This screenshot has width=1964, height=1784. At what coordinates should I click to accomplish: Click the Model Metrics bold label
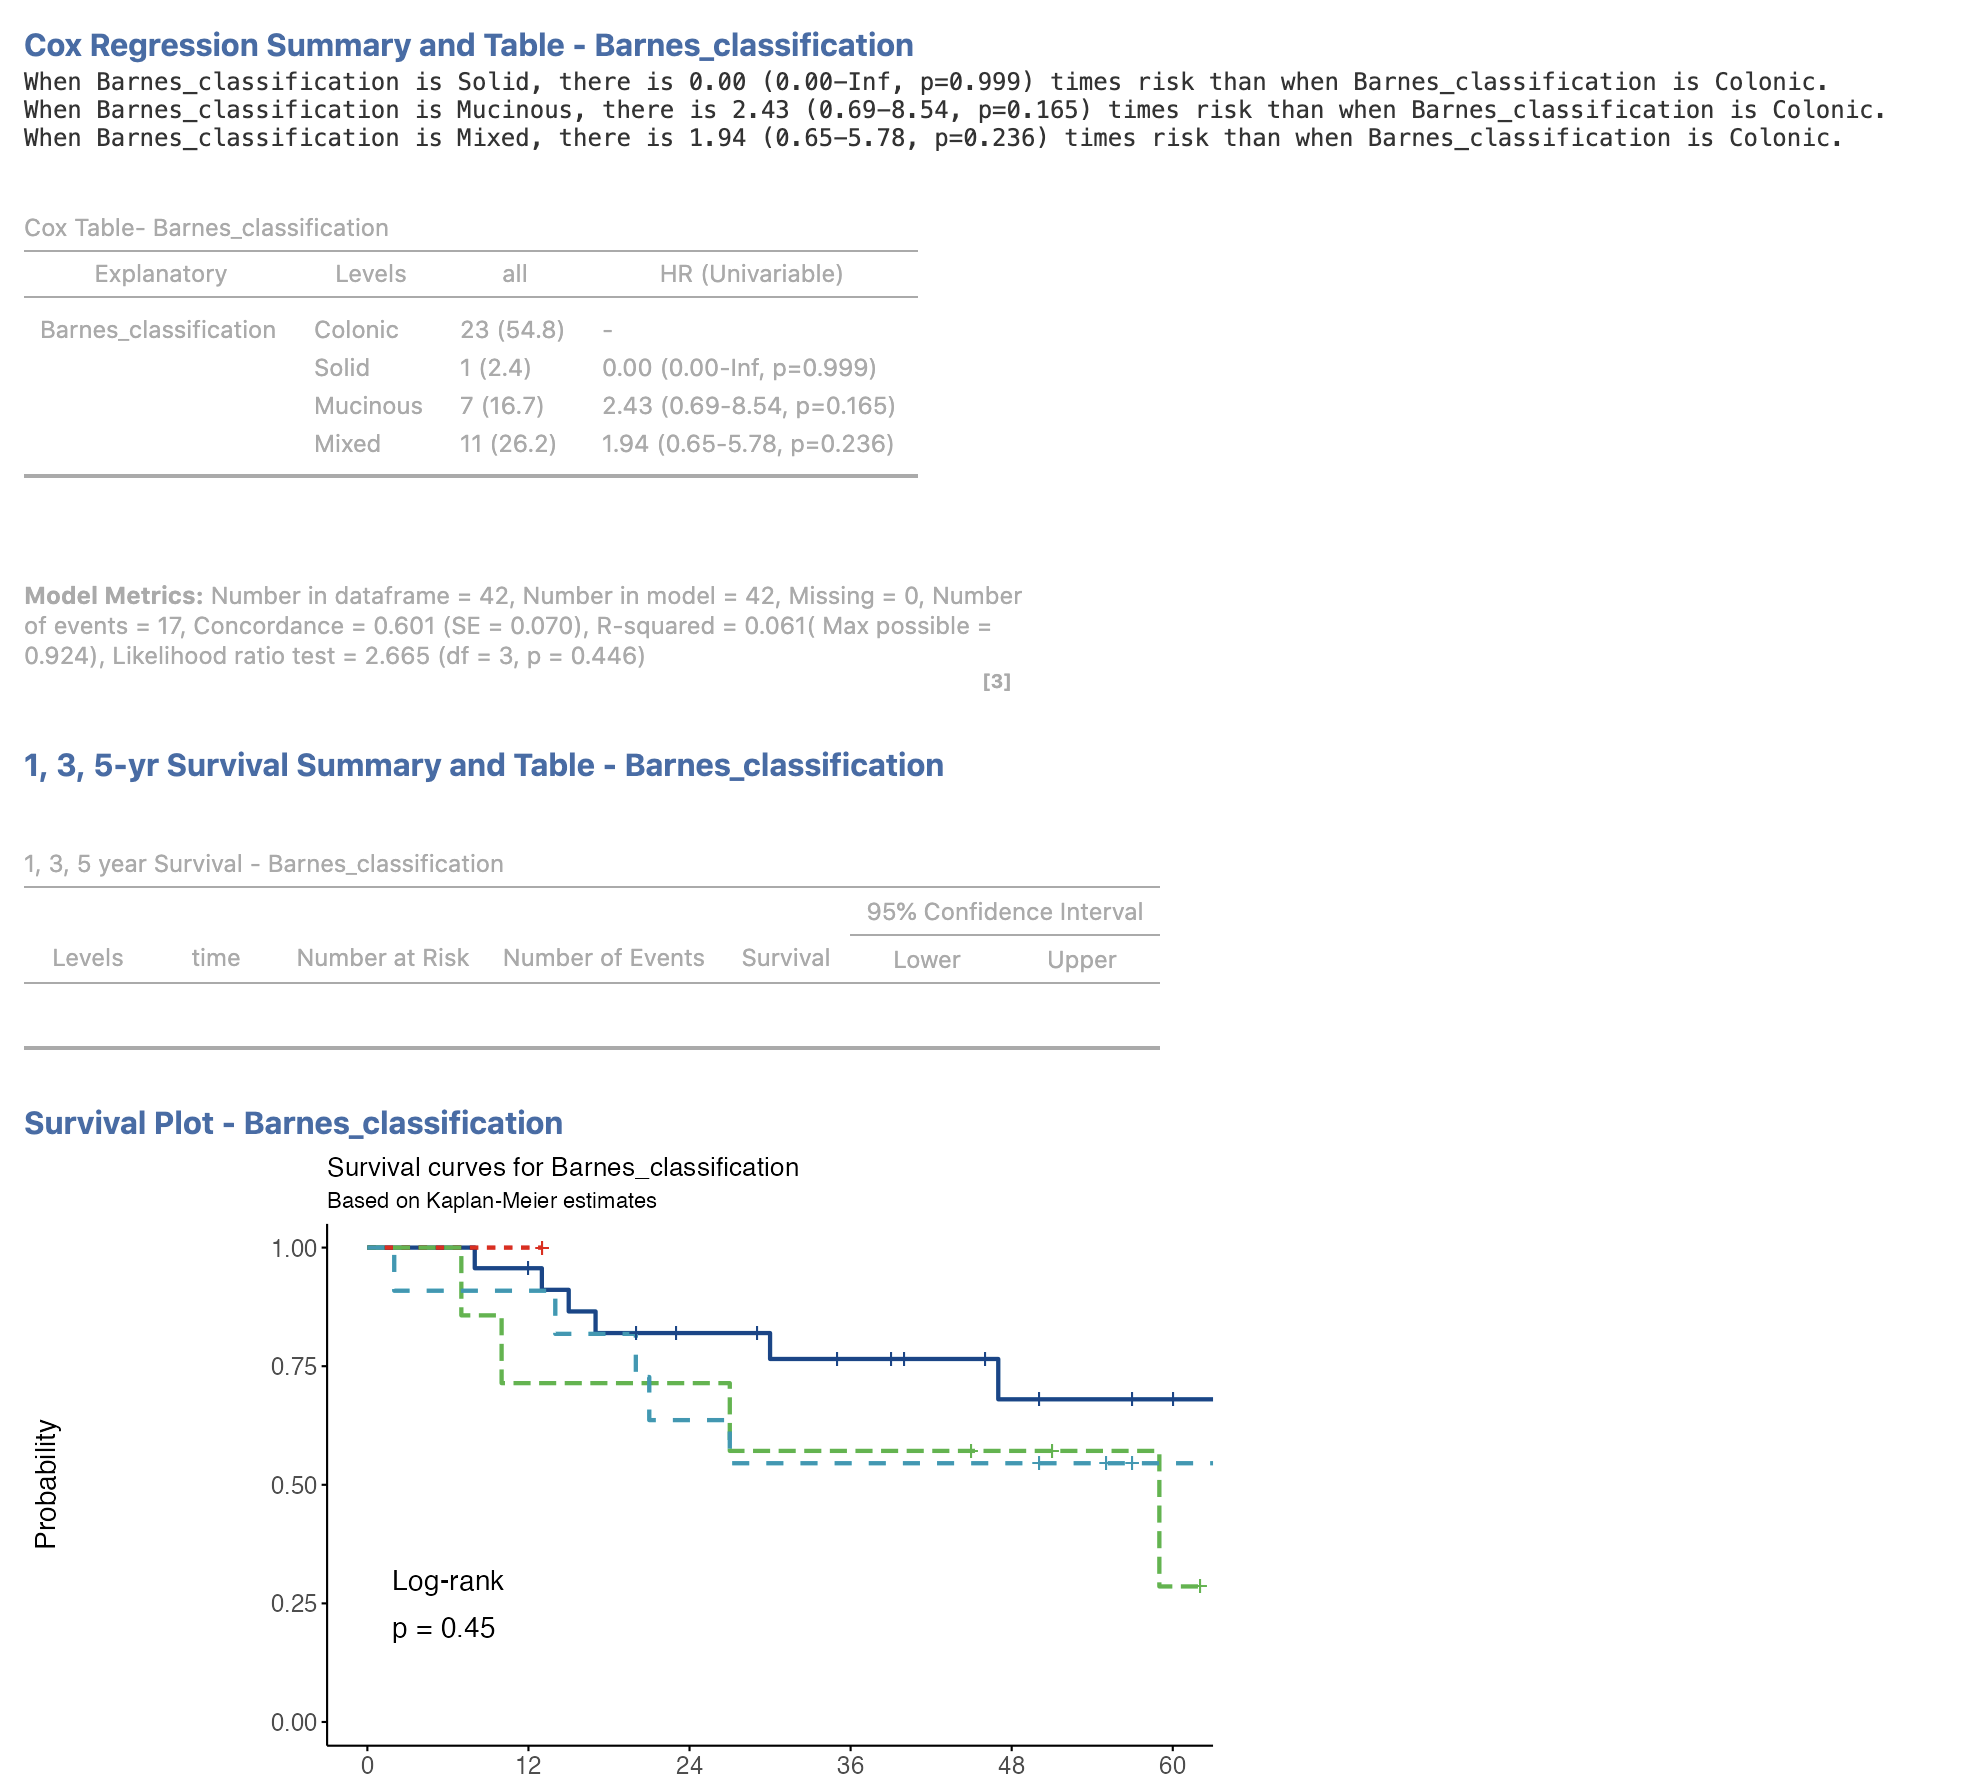click(x=114, y=596)
